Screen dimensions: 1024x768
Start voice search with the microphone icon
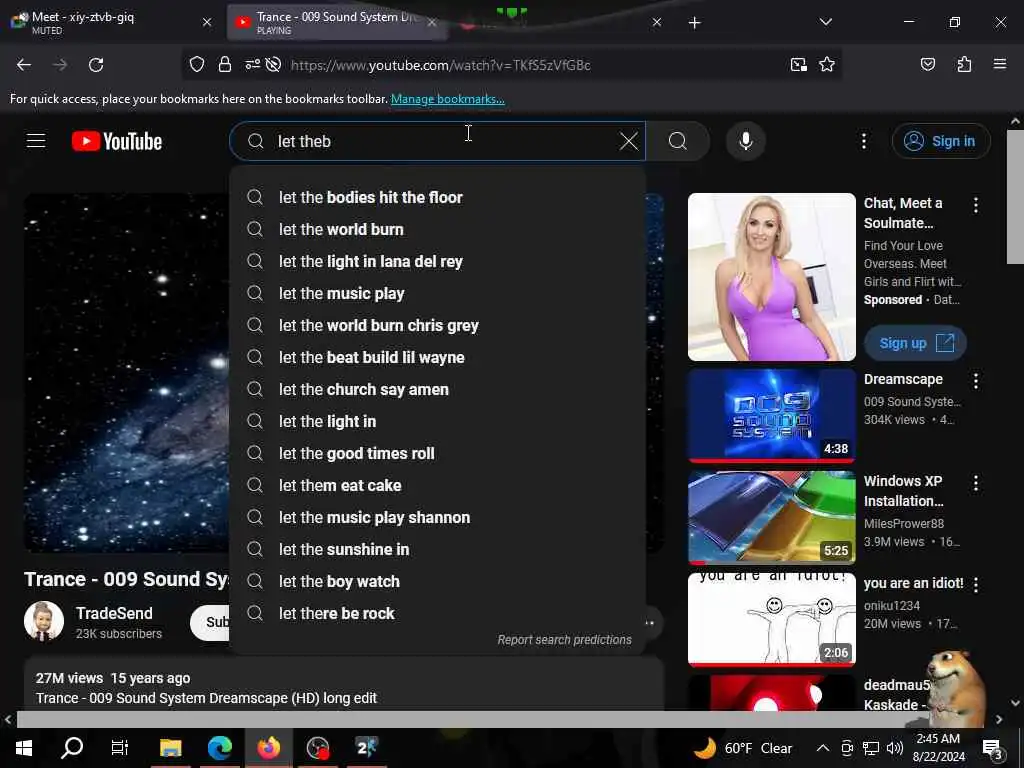[746, 141]
